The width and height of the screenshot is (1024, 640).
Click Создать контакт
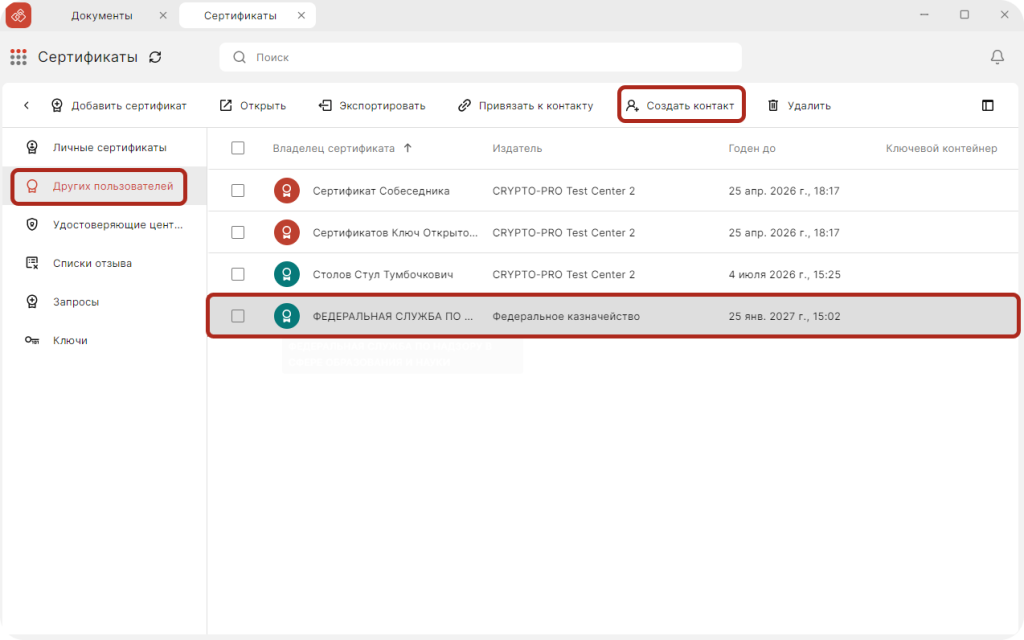click(680, 105)
